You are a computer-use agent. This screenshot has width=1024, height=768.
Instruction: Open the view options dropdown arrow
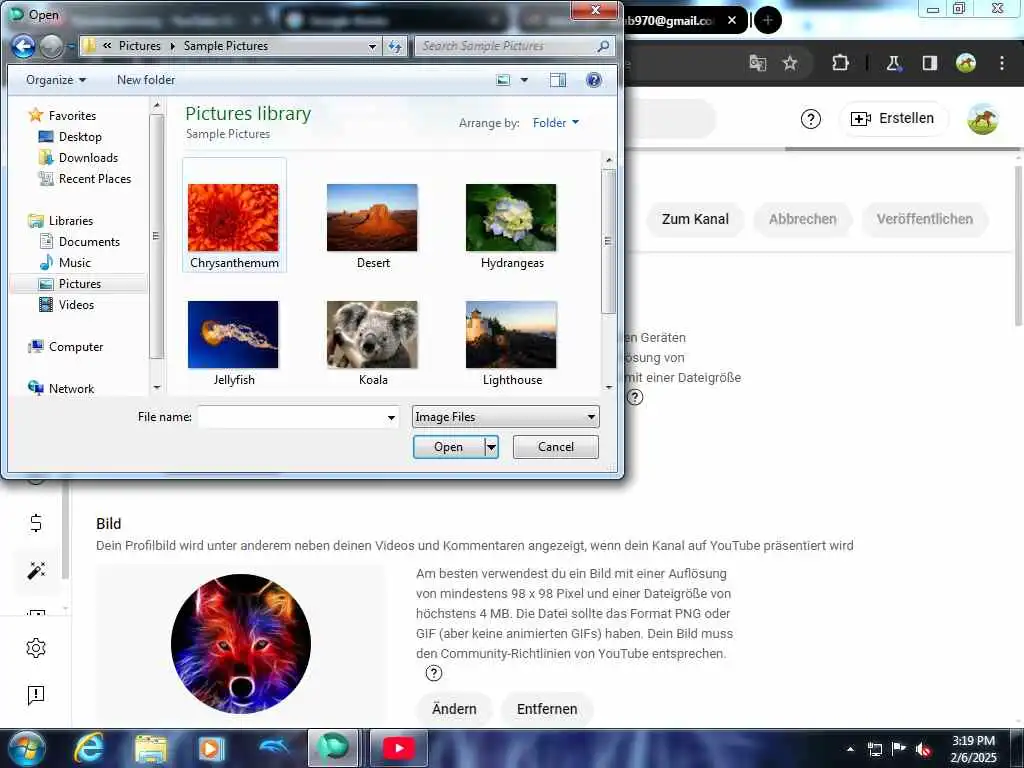click(524, 80)
